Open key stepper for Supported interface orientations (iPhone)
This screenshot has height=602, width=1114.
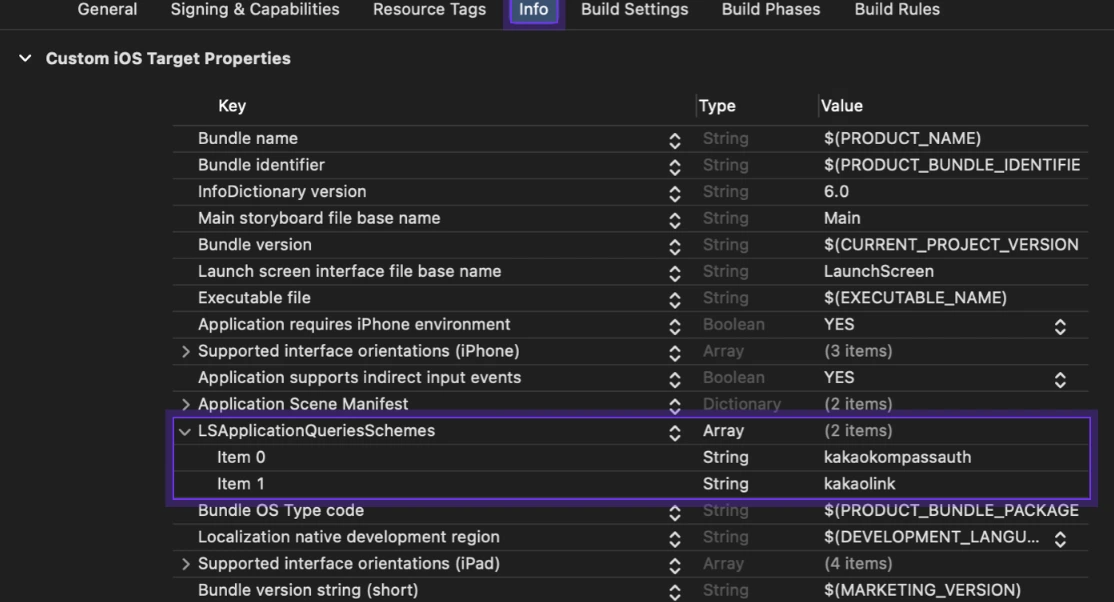[675, 353]
